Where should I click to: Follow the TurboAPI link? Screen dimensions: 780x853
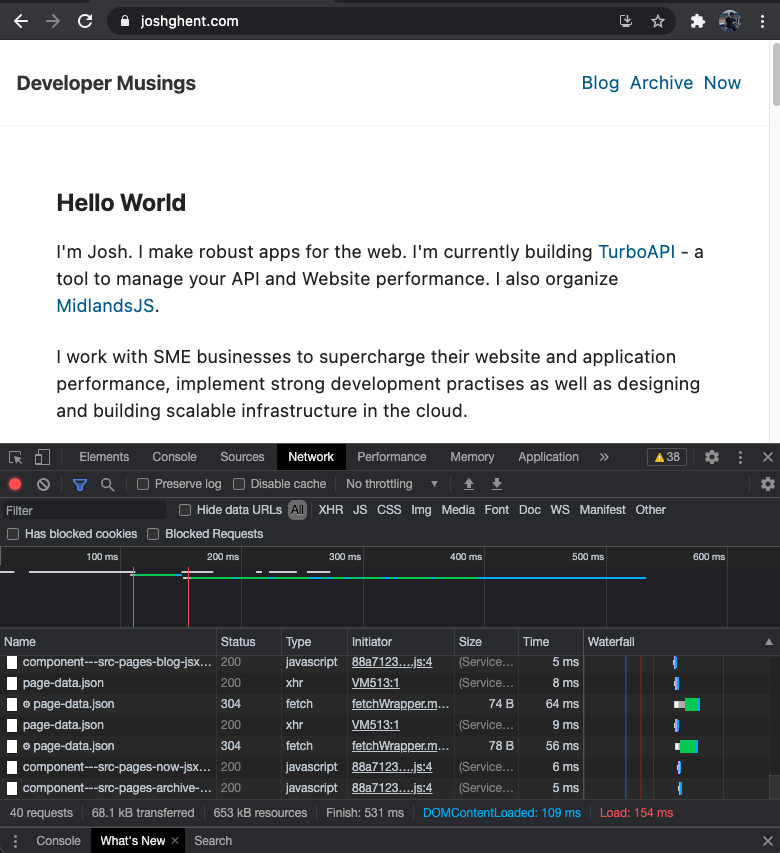[637, 252]
